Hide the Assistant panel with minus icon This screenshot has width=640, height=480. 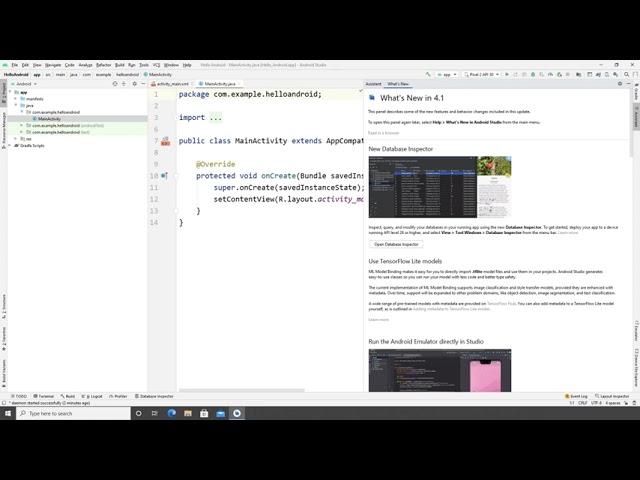(x=629, y=84)
